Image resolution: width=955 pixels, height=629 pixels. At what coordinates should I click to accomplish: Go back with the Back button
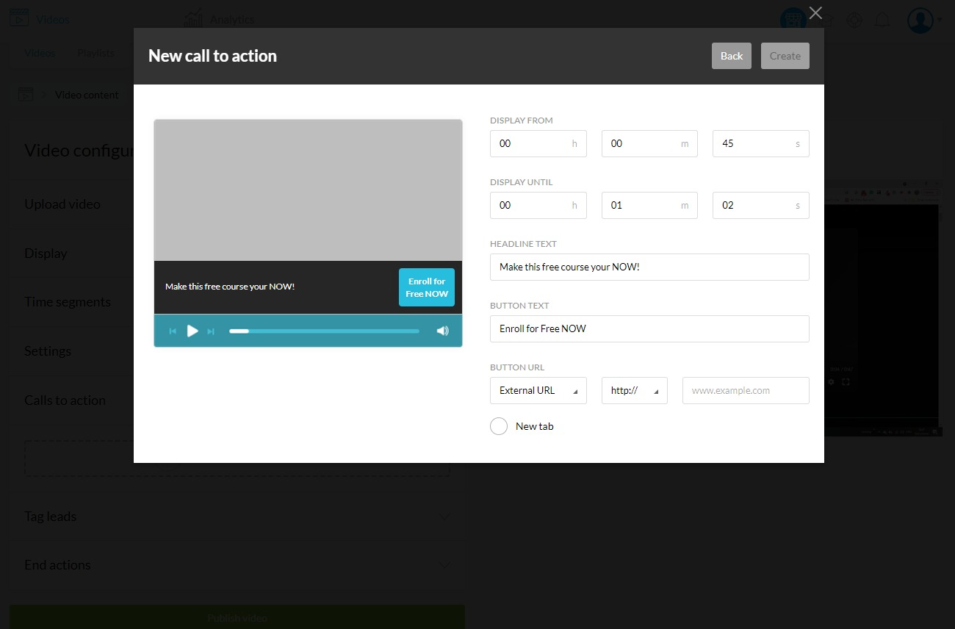coord(731,56)
